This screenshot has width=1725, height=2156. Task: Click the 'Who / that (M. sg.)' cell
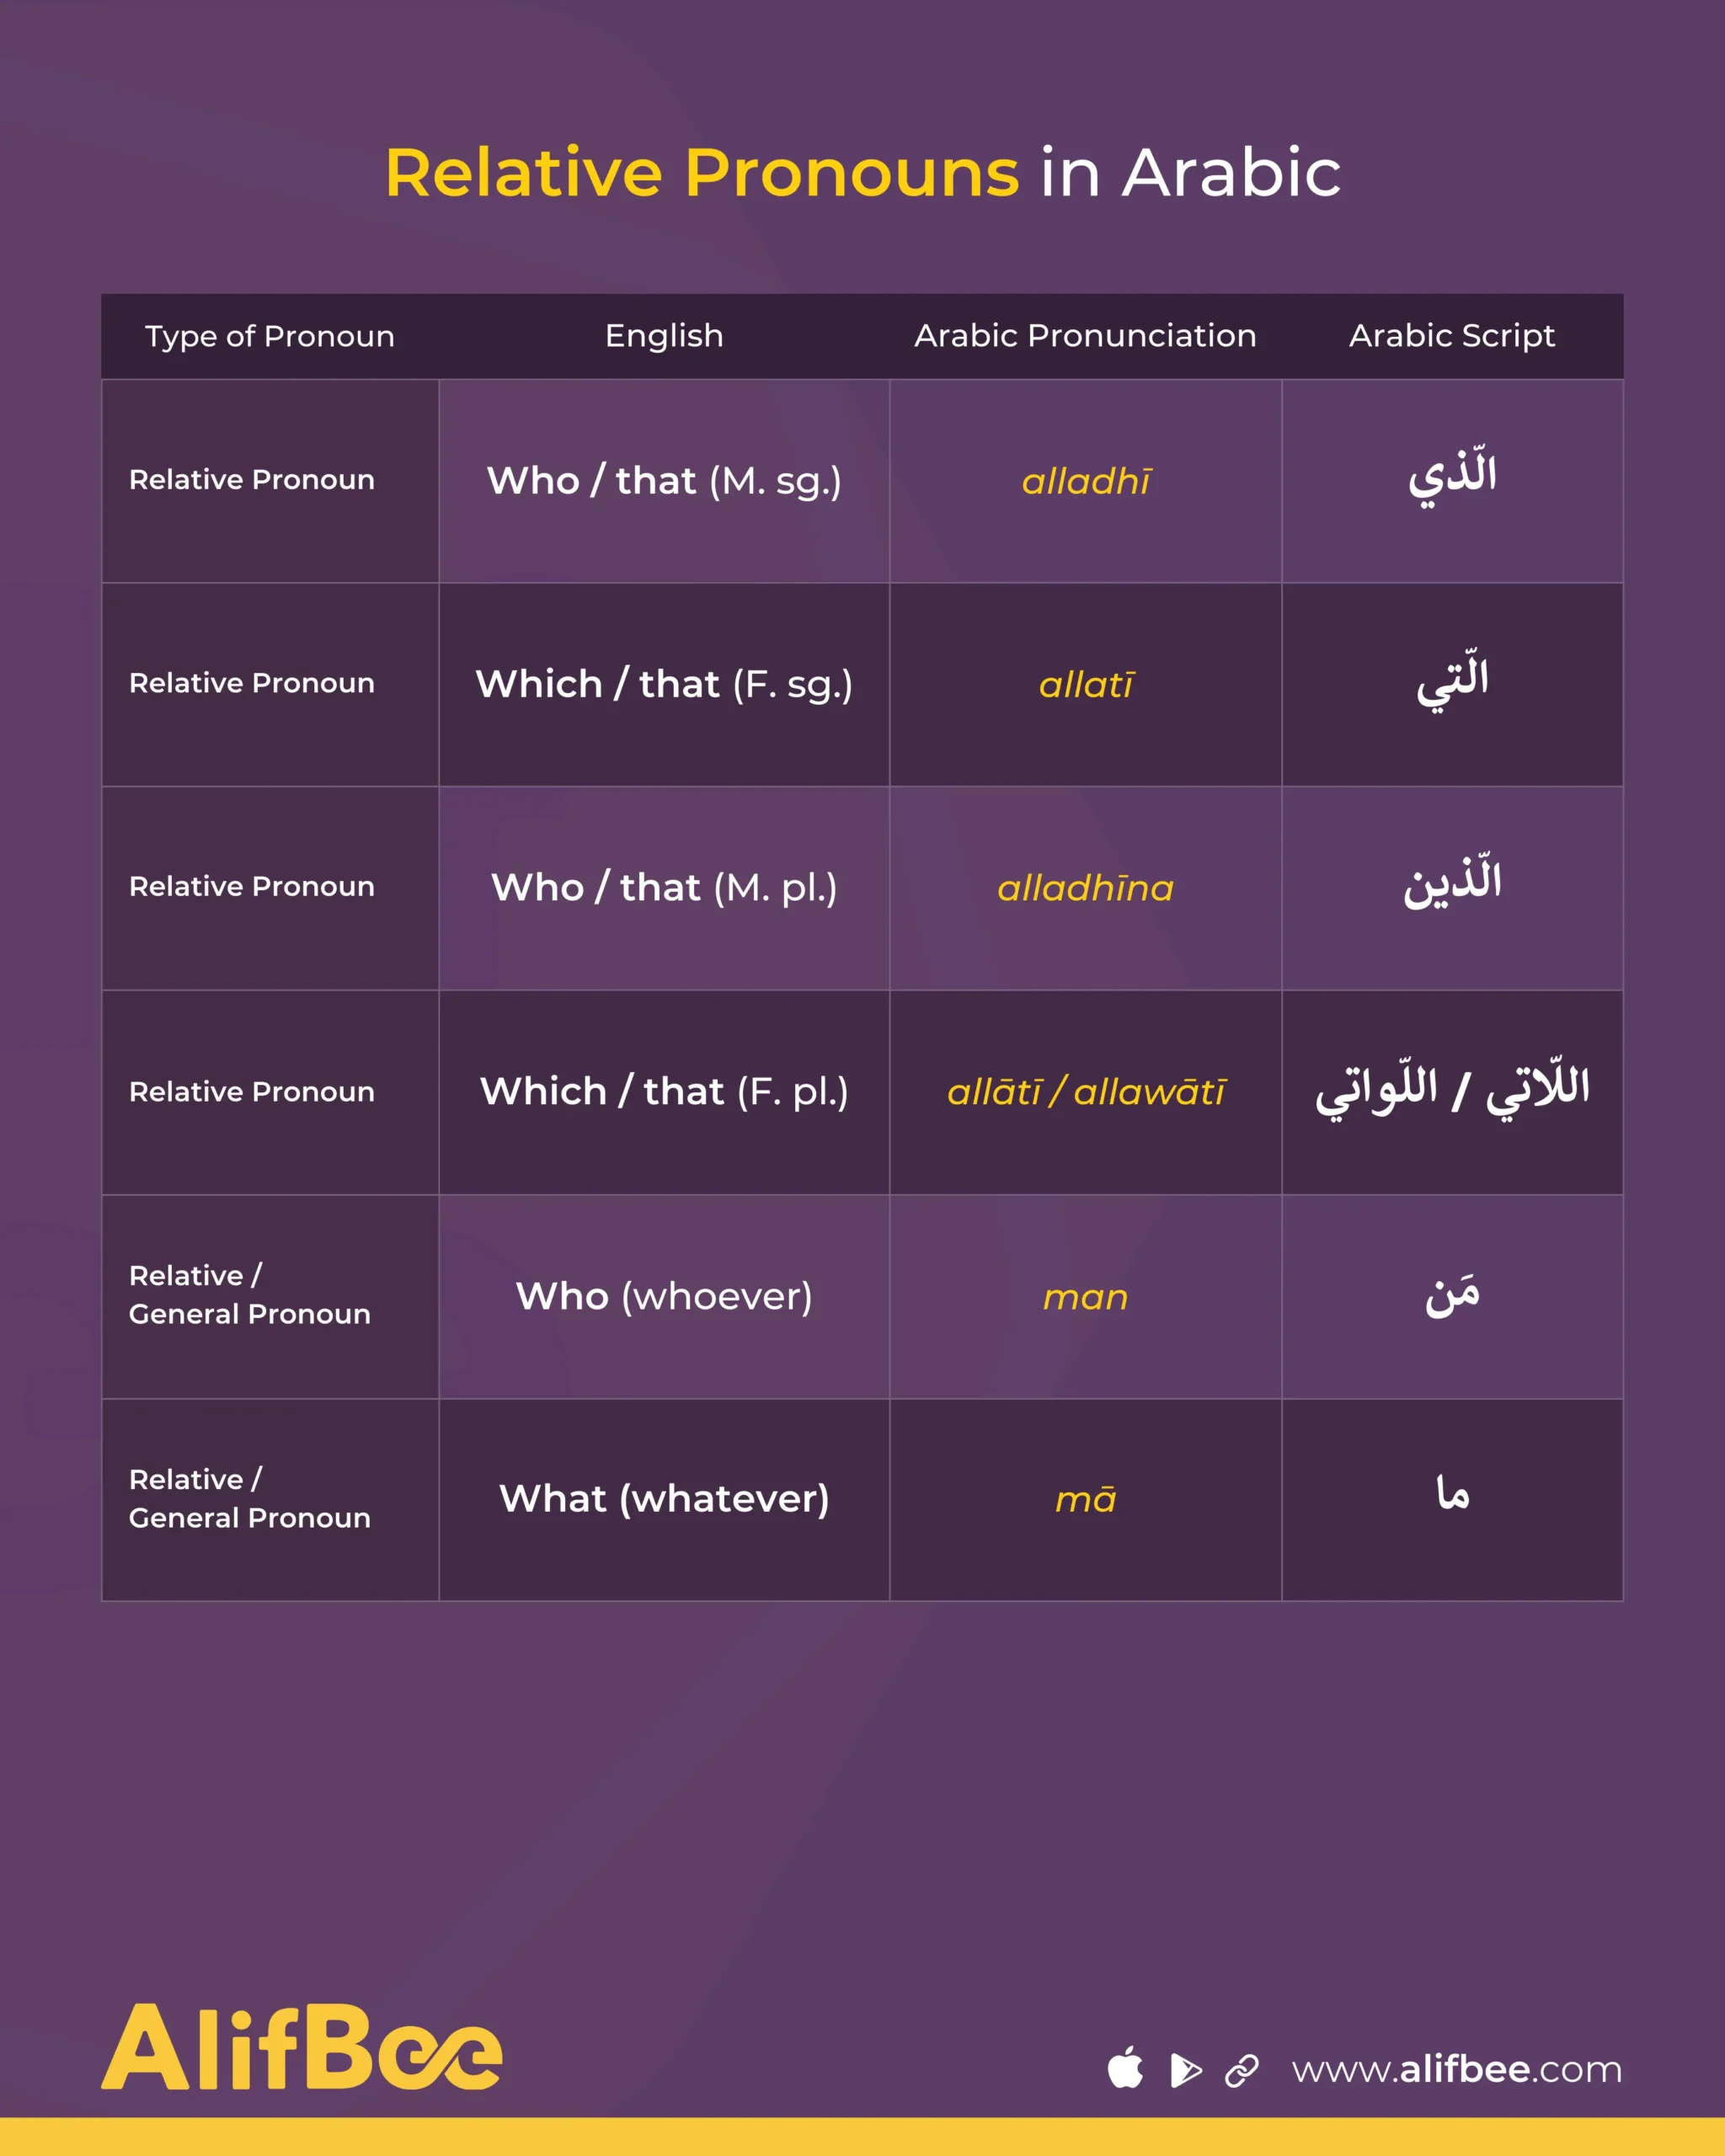(x=664, y=481)
